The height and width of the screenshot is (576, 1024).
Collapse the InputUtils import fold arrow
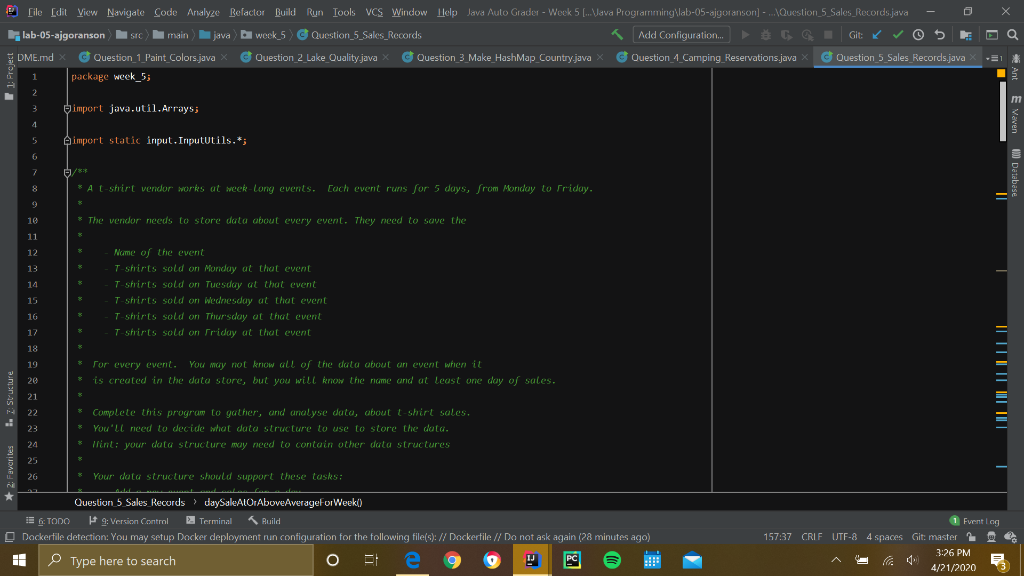(69, 140)
